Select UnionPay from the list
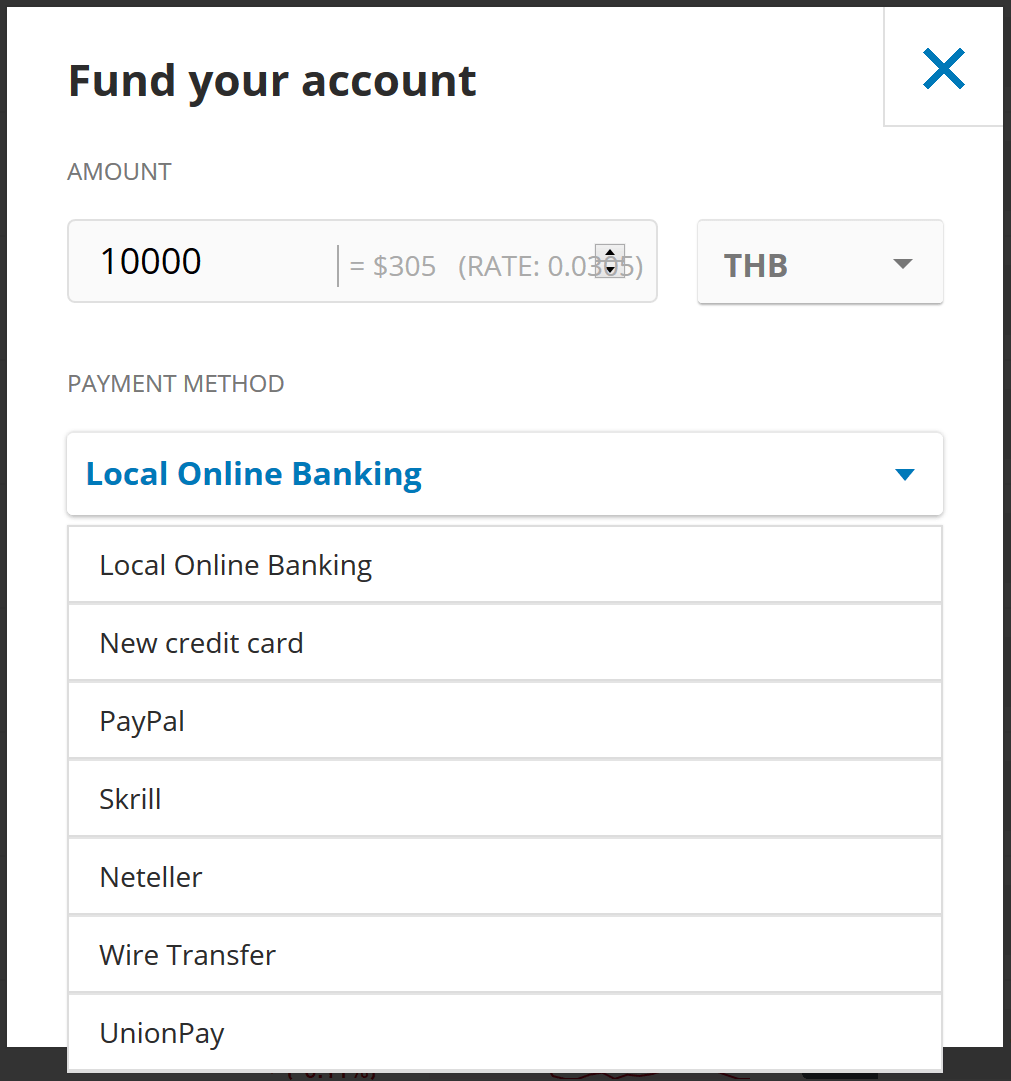1011x1081 pixels. pos(161,1032)
